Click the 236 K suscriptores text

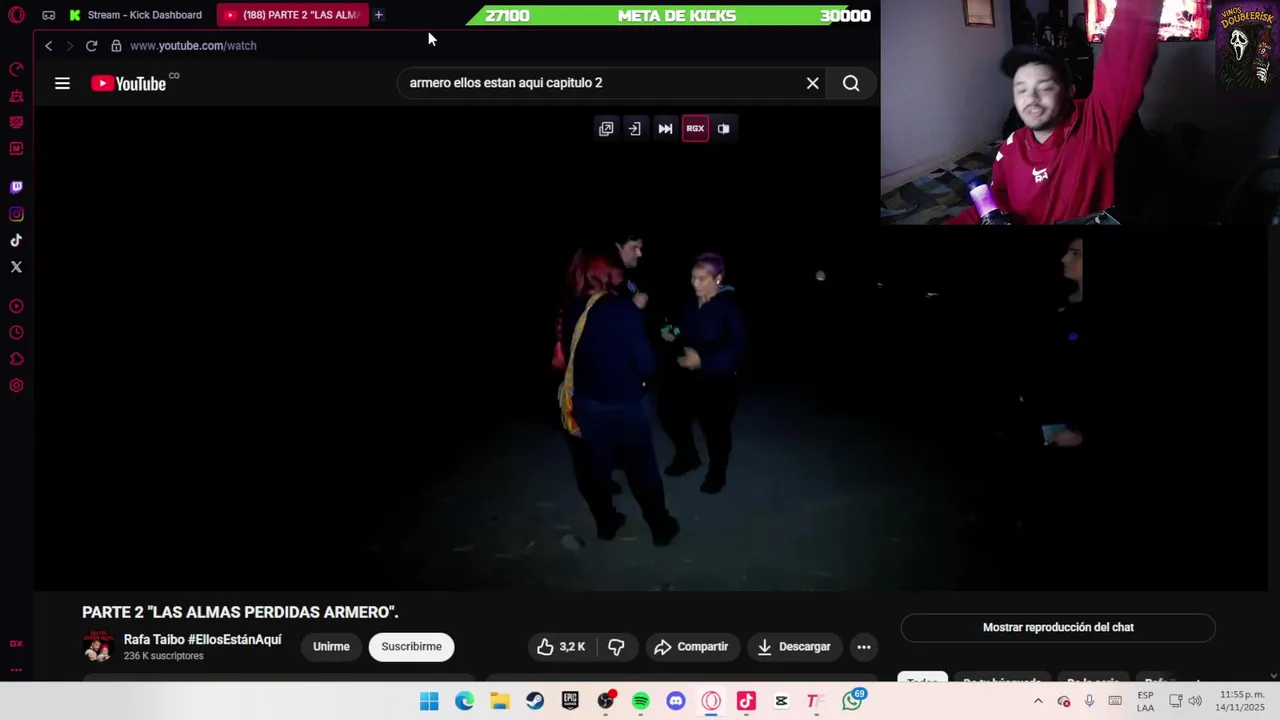[164, 656]
